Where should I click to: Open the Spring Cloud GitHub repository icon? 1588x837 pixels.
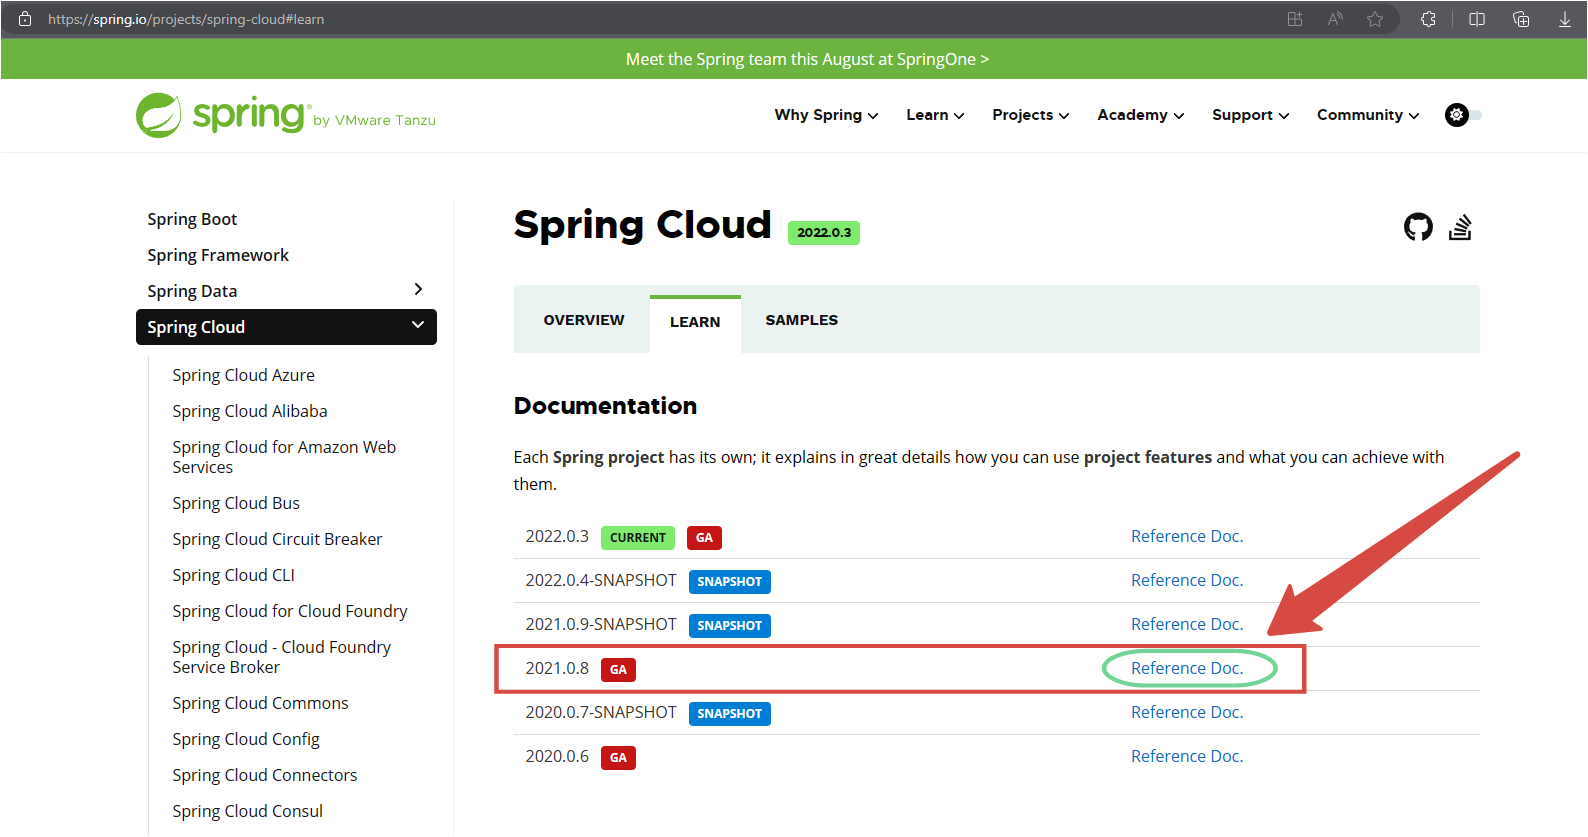pyautogui.click(x=1418, y=228)
